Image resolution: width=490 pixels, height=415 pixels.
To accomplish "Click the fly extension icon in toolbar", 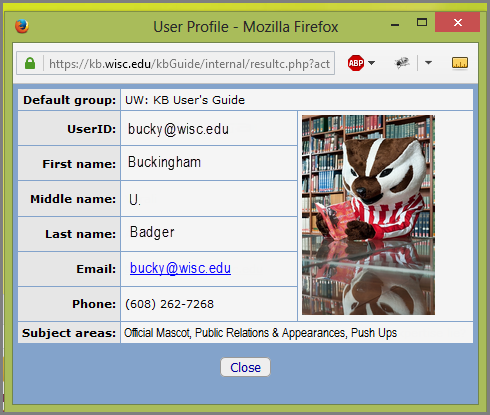I will click(402, 63).
